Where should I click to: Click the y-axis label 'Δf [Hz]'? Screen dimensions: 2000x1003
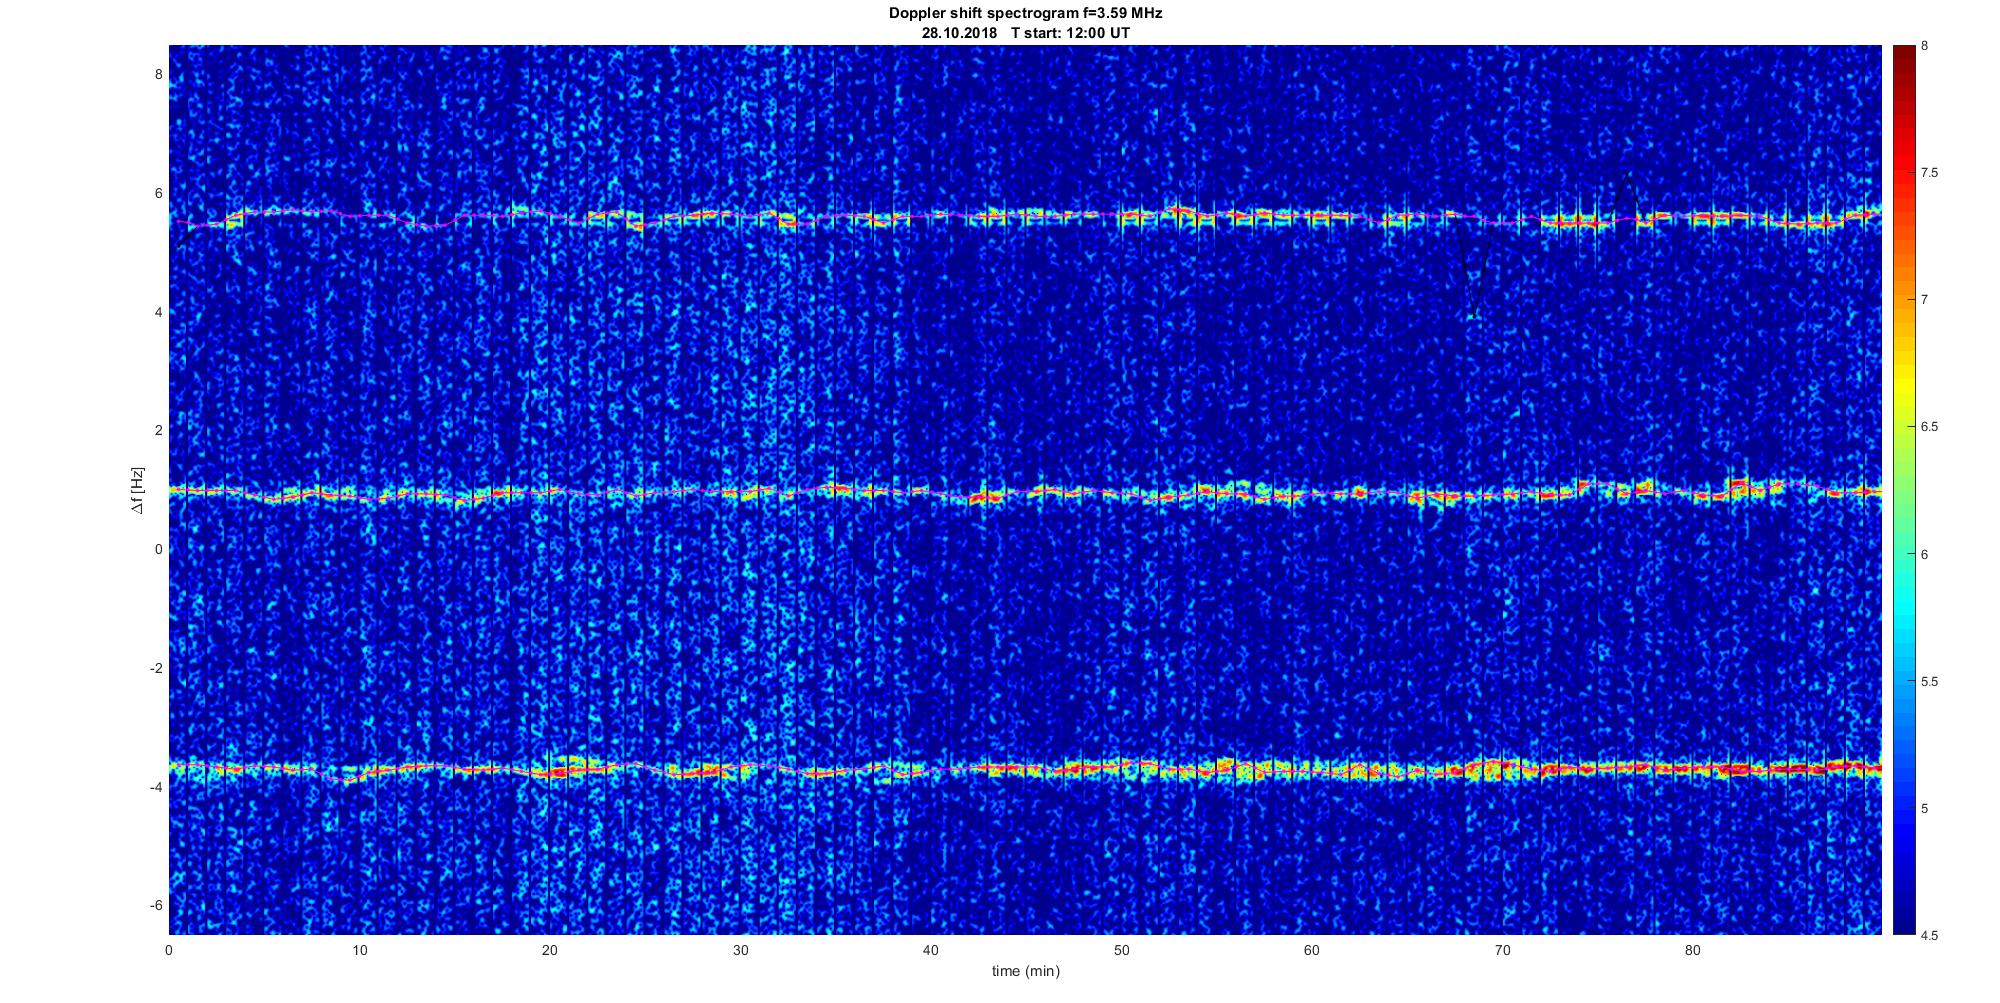[138, 490]
